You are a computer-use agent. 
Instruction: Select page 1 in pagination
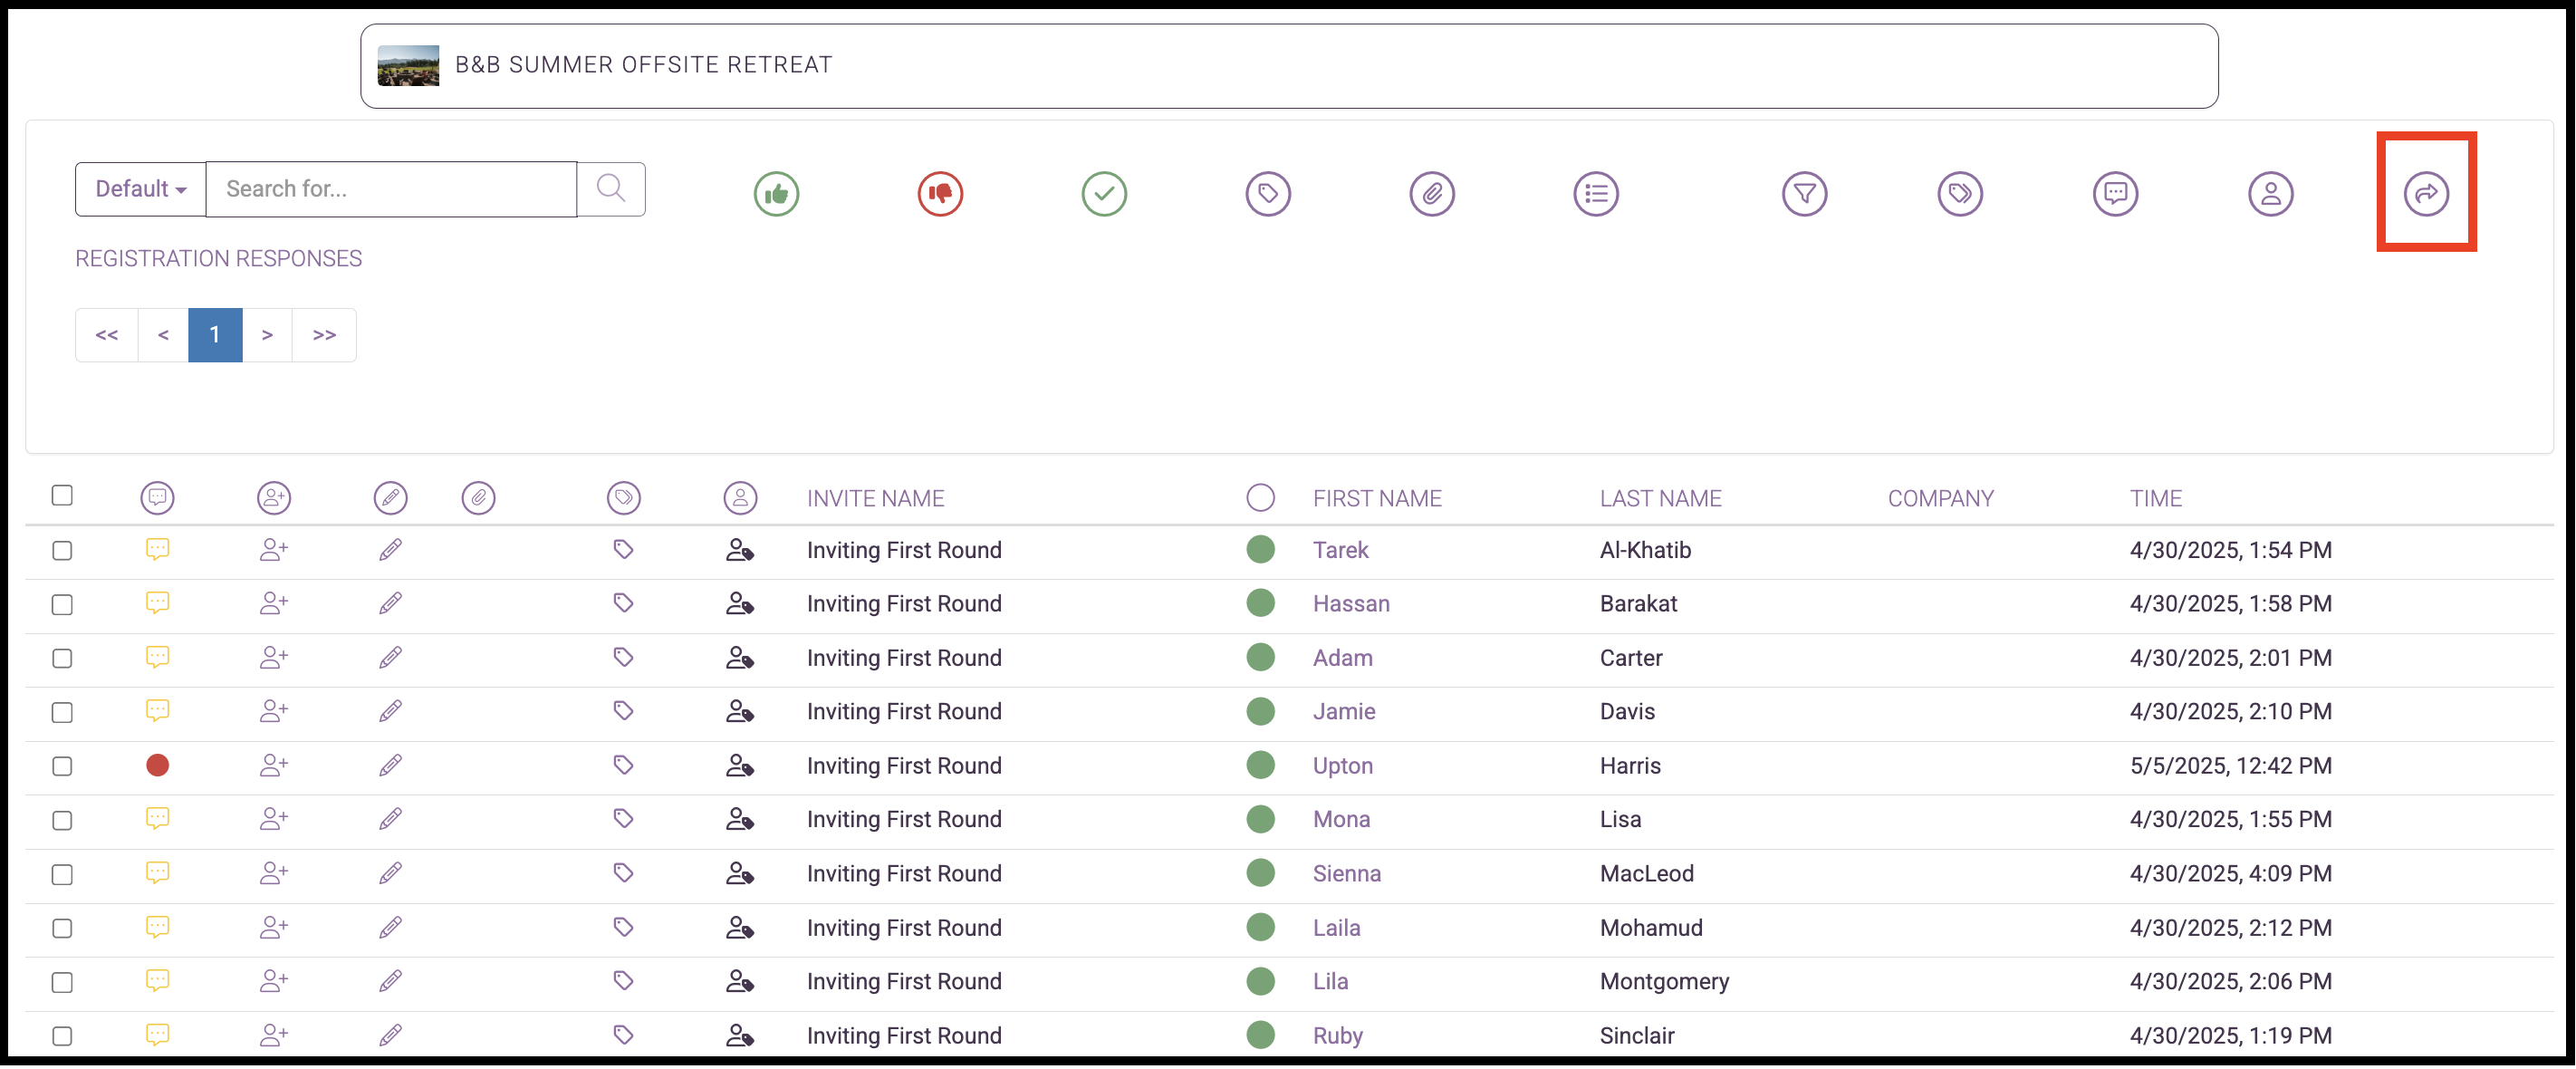coord(215,335)
